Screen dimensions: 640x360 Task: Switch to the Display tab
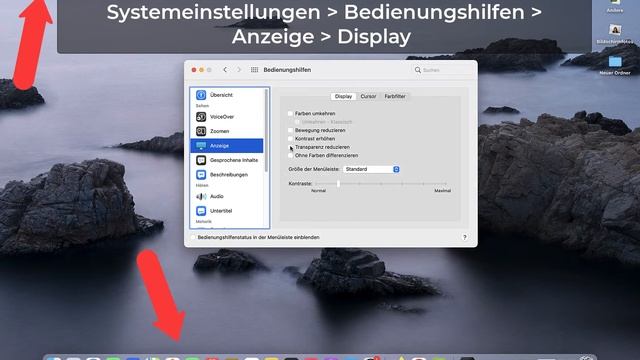(343, 96)
